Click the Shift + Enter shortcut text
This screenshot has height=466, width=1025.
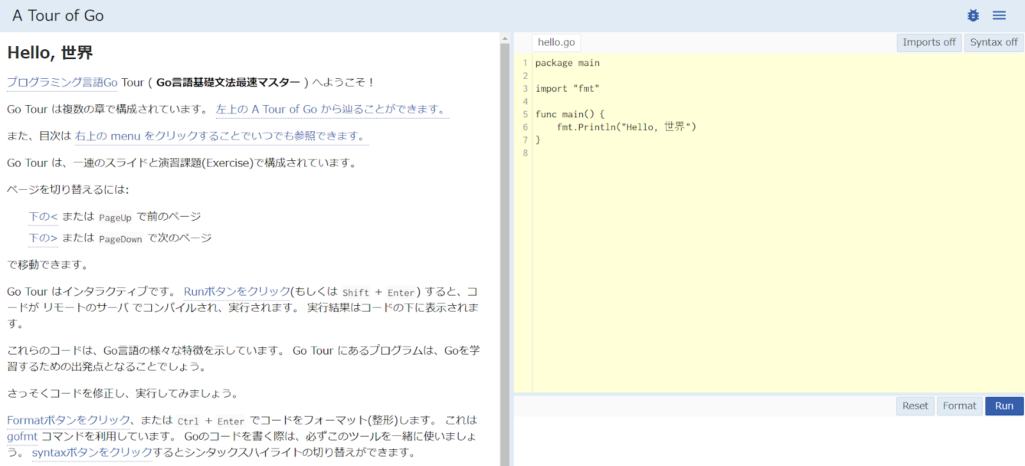(x=378, y=292)
